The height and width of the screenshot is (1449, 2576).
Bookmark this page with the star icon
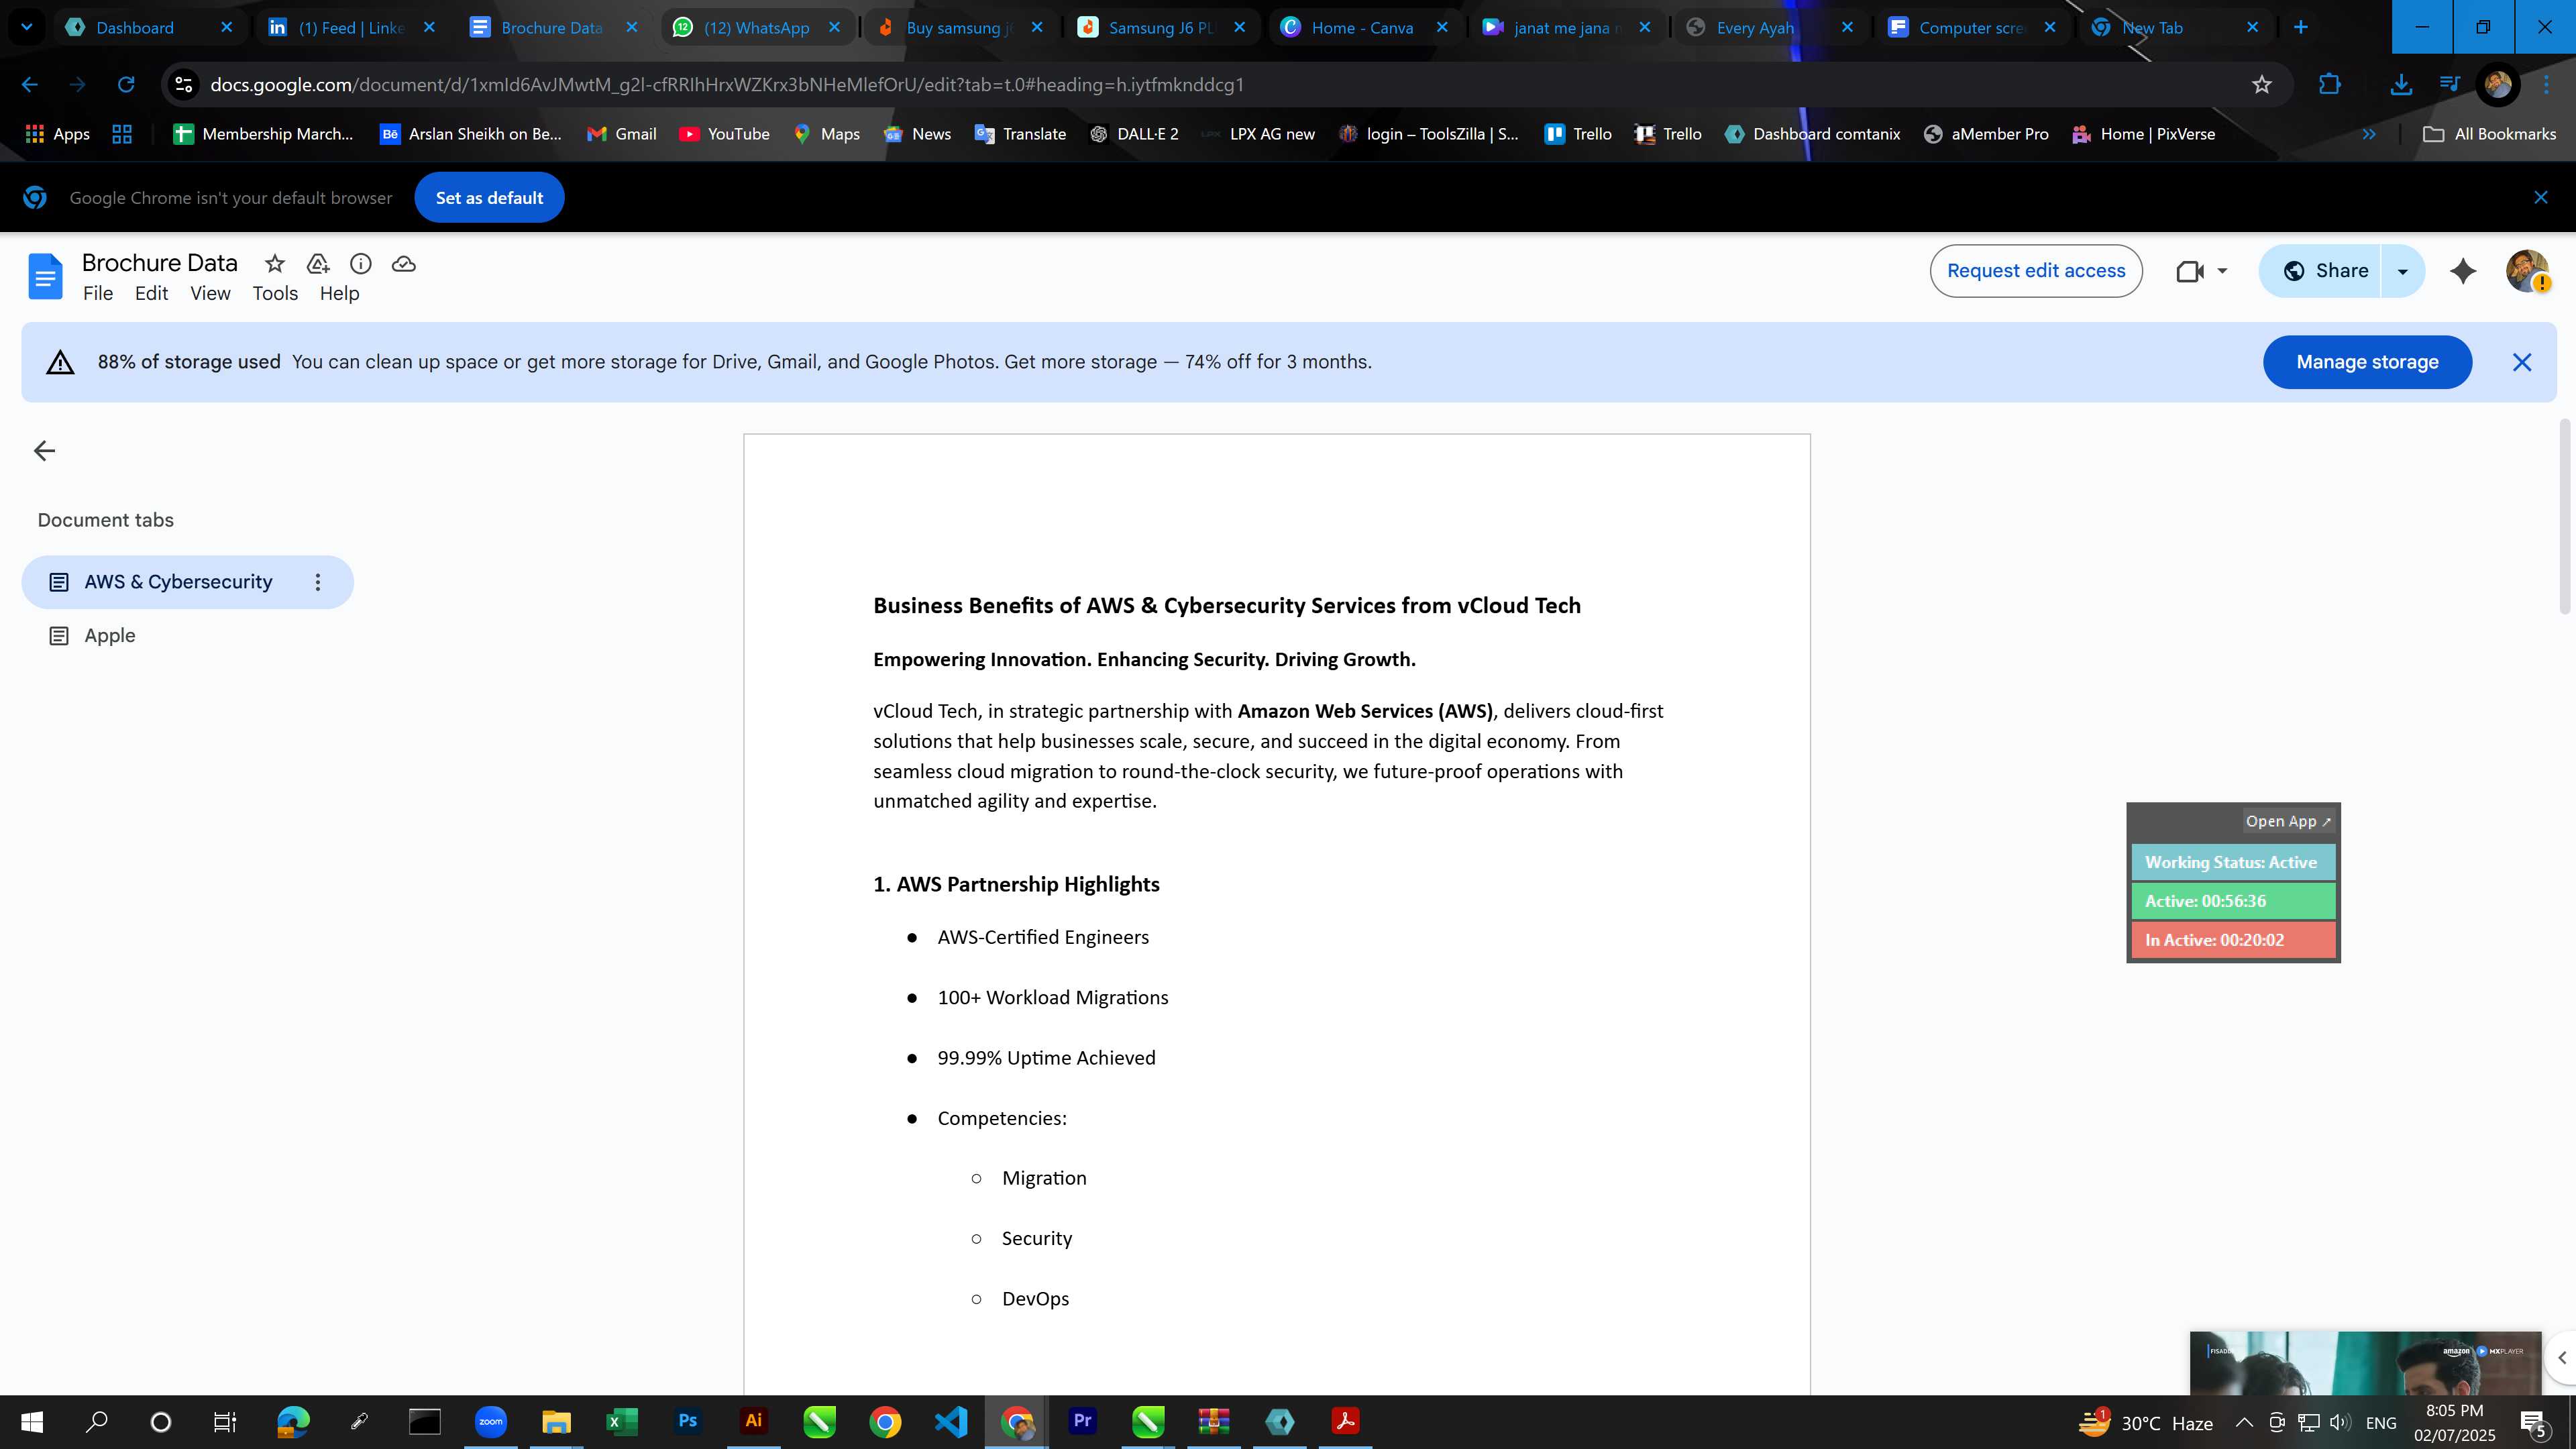point(2262,85)
